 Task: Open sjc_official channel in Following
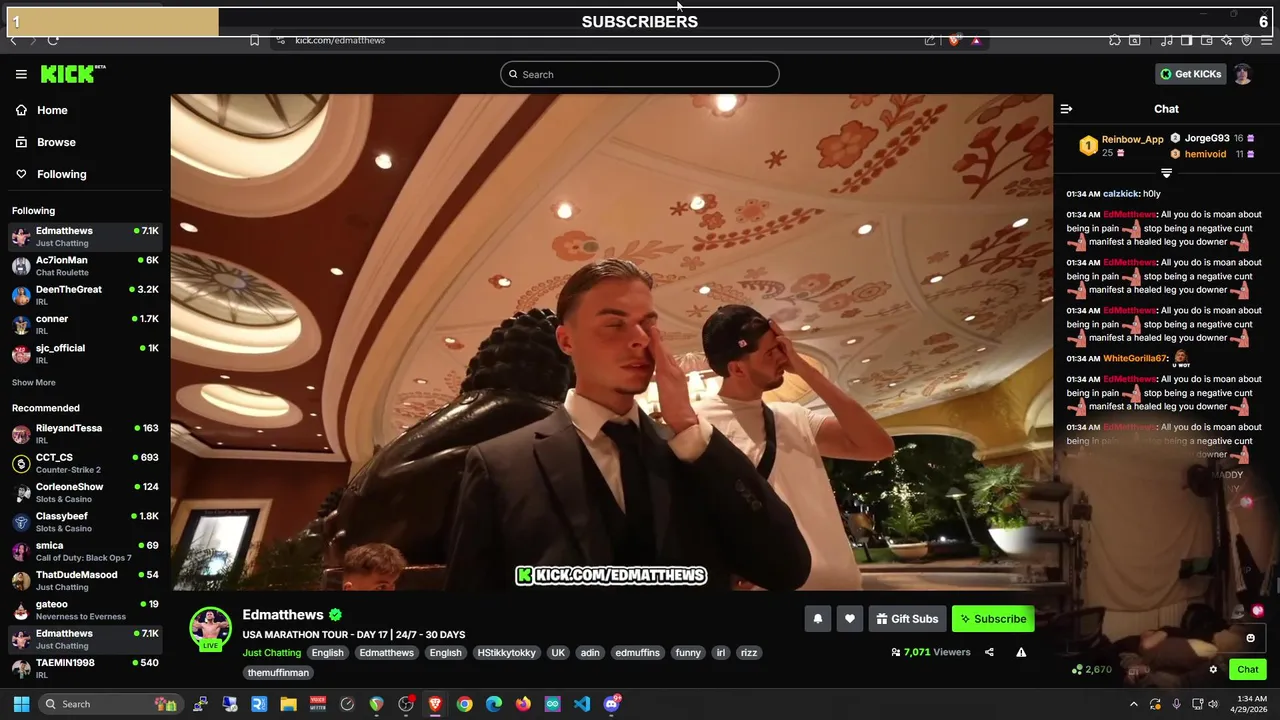[85, 353]
